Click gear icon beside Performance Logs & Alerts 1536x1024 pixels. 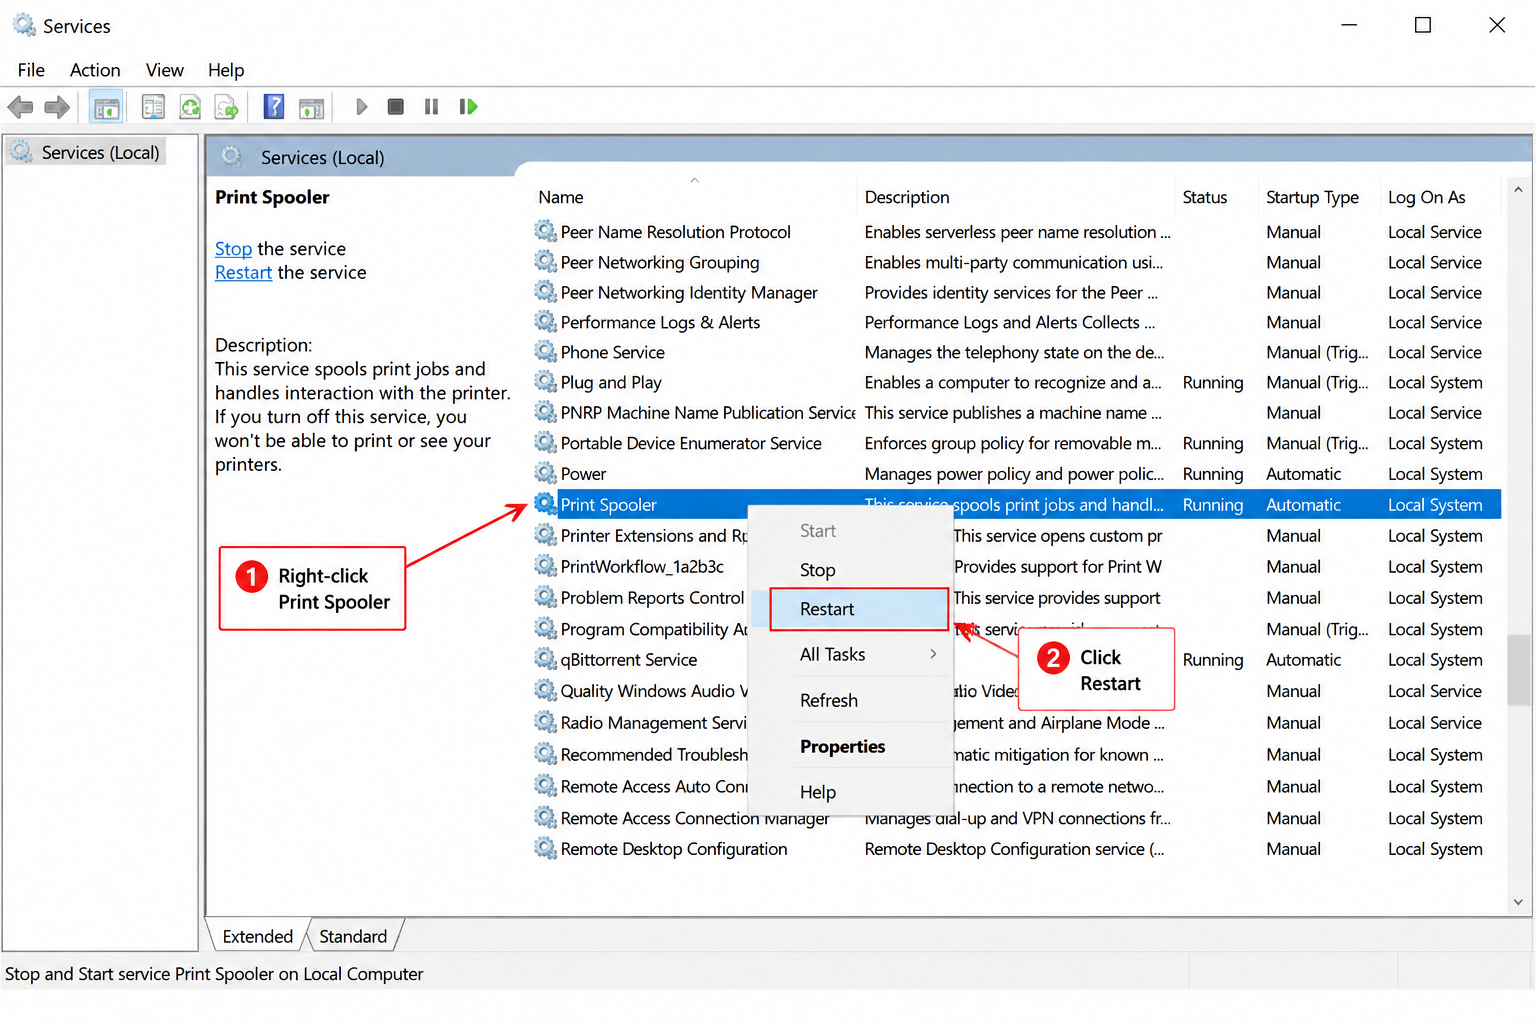point(545,321)
